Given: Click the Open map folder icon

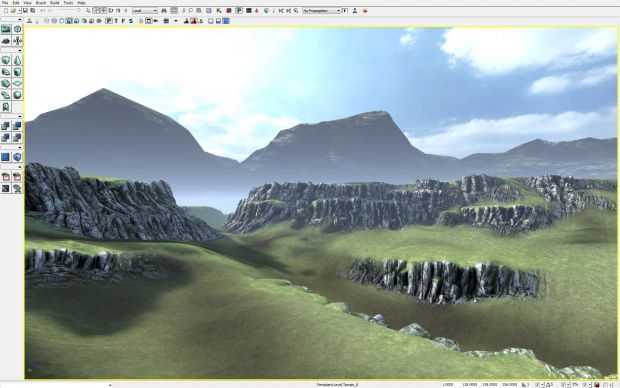Looking at the screenshot, I should tap(13, 11).
